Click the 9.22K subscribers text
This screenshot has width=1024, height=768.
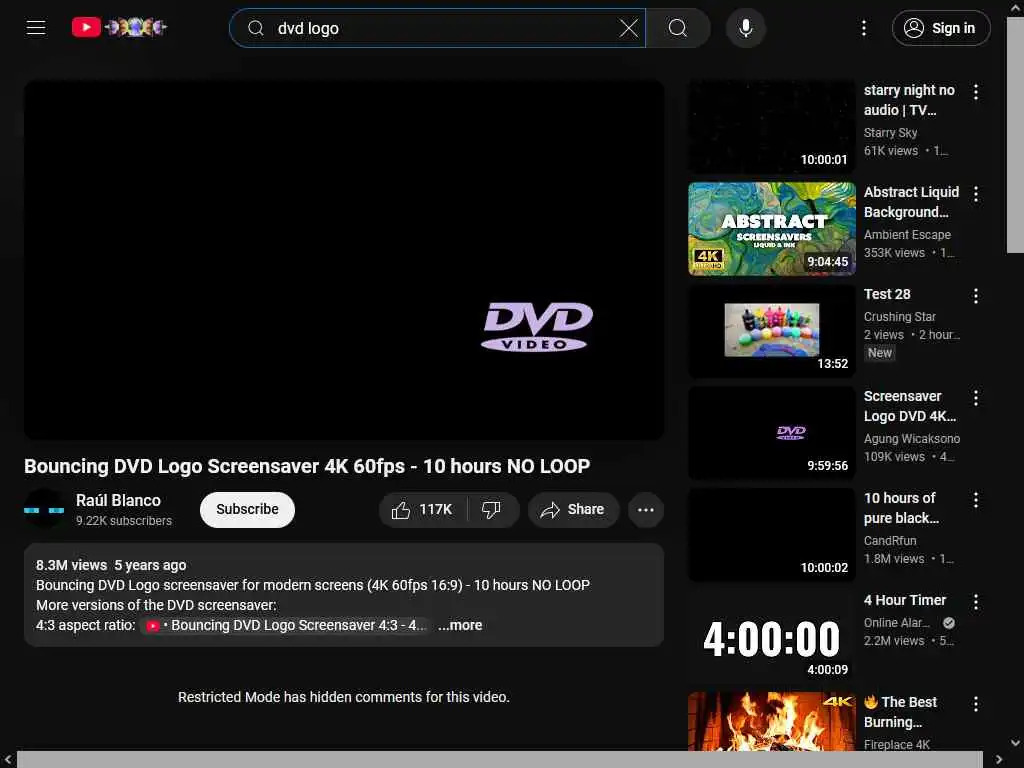coord(123,520)
